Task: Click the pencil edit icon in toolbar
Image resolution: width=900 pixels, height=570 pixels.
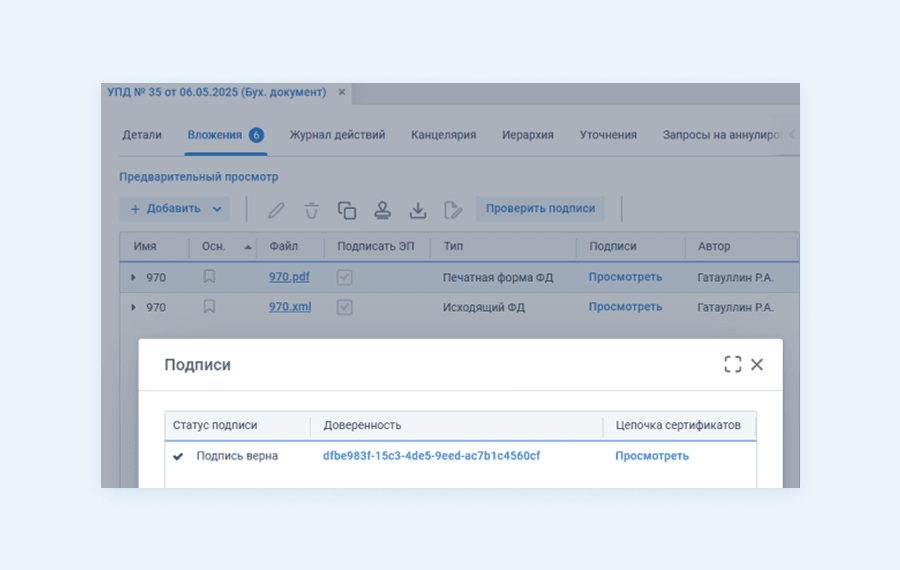Action: 276,210
